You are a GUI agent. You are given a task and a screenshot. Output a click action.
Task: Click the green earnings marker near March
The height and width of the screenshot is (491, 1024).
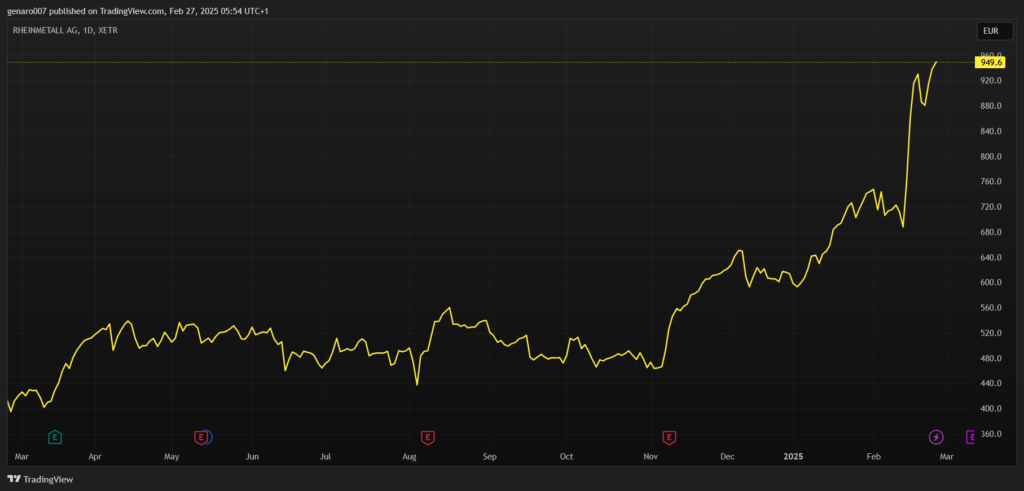click(x=55, y=437)
